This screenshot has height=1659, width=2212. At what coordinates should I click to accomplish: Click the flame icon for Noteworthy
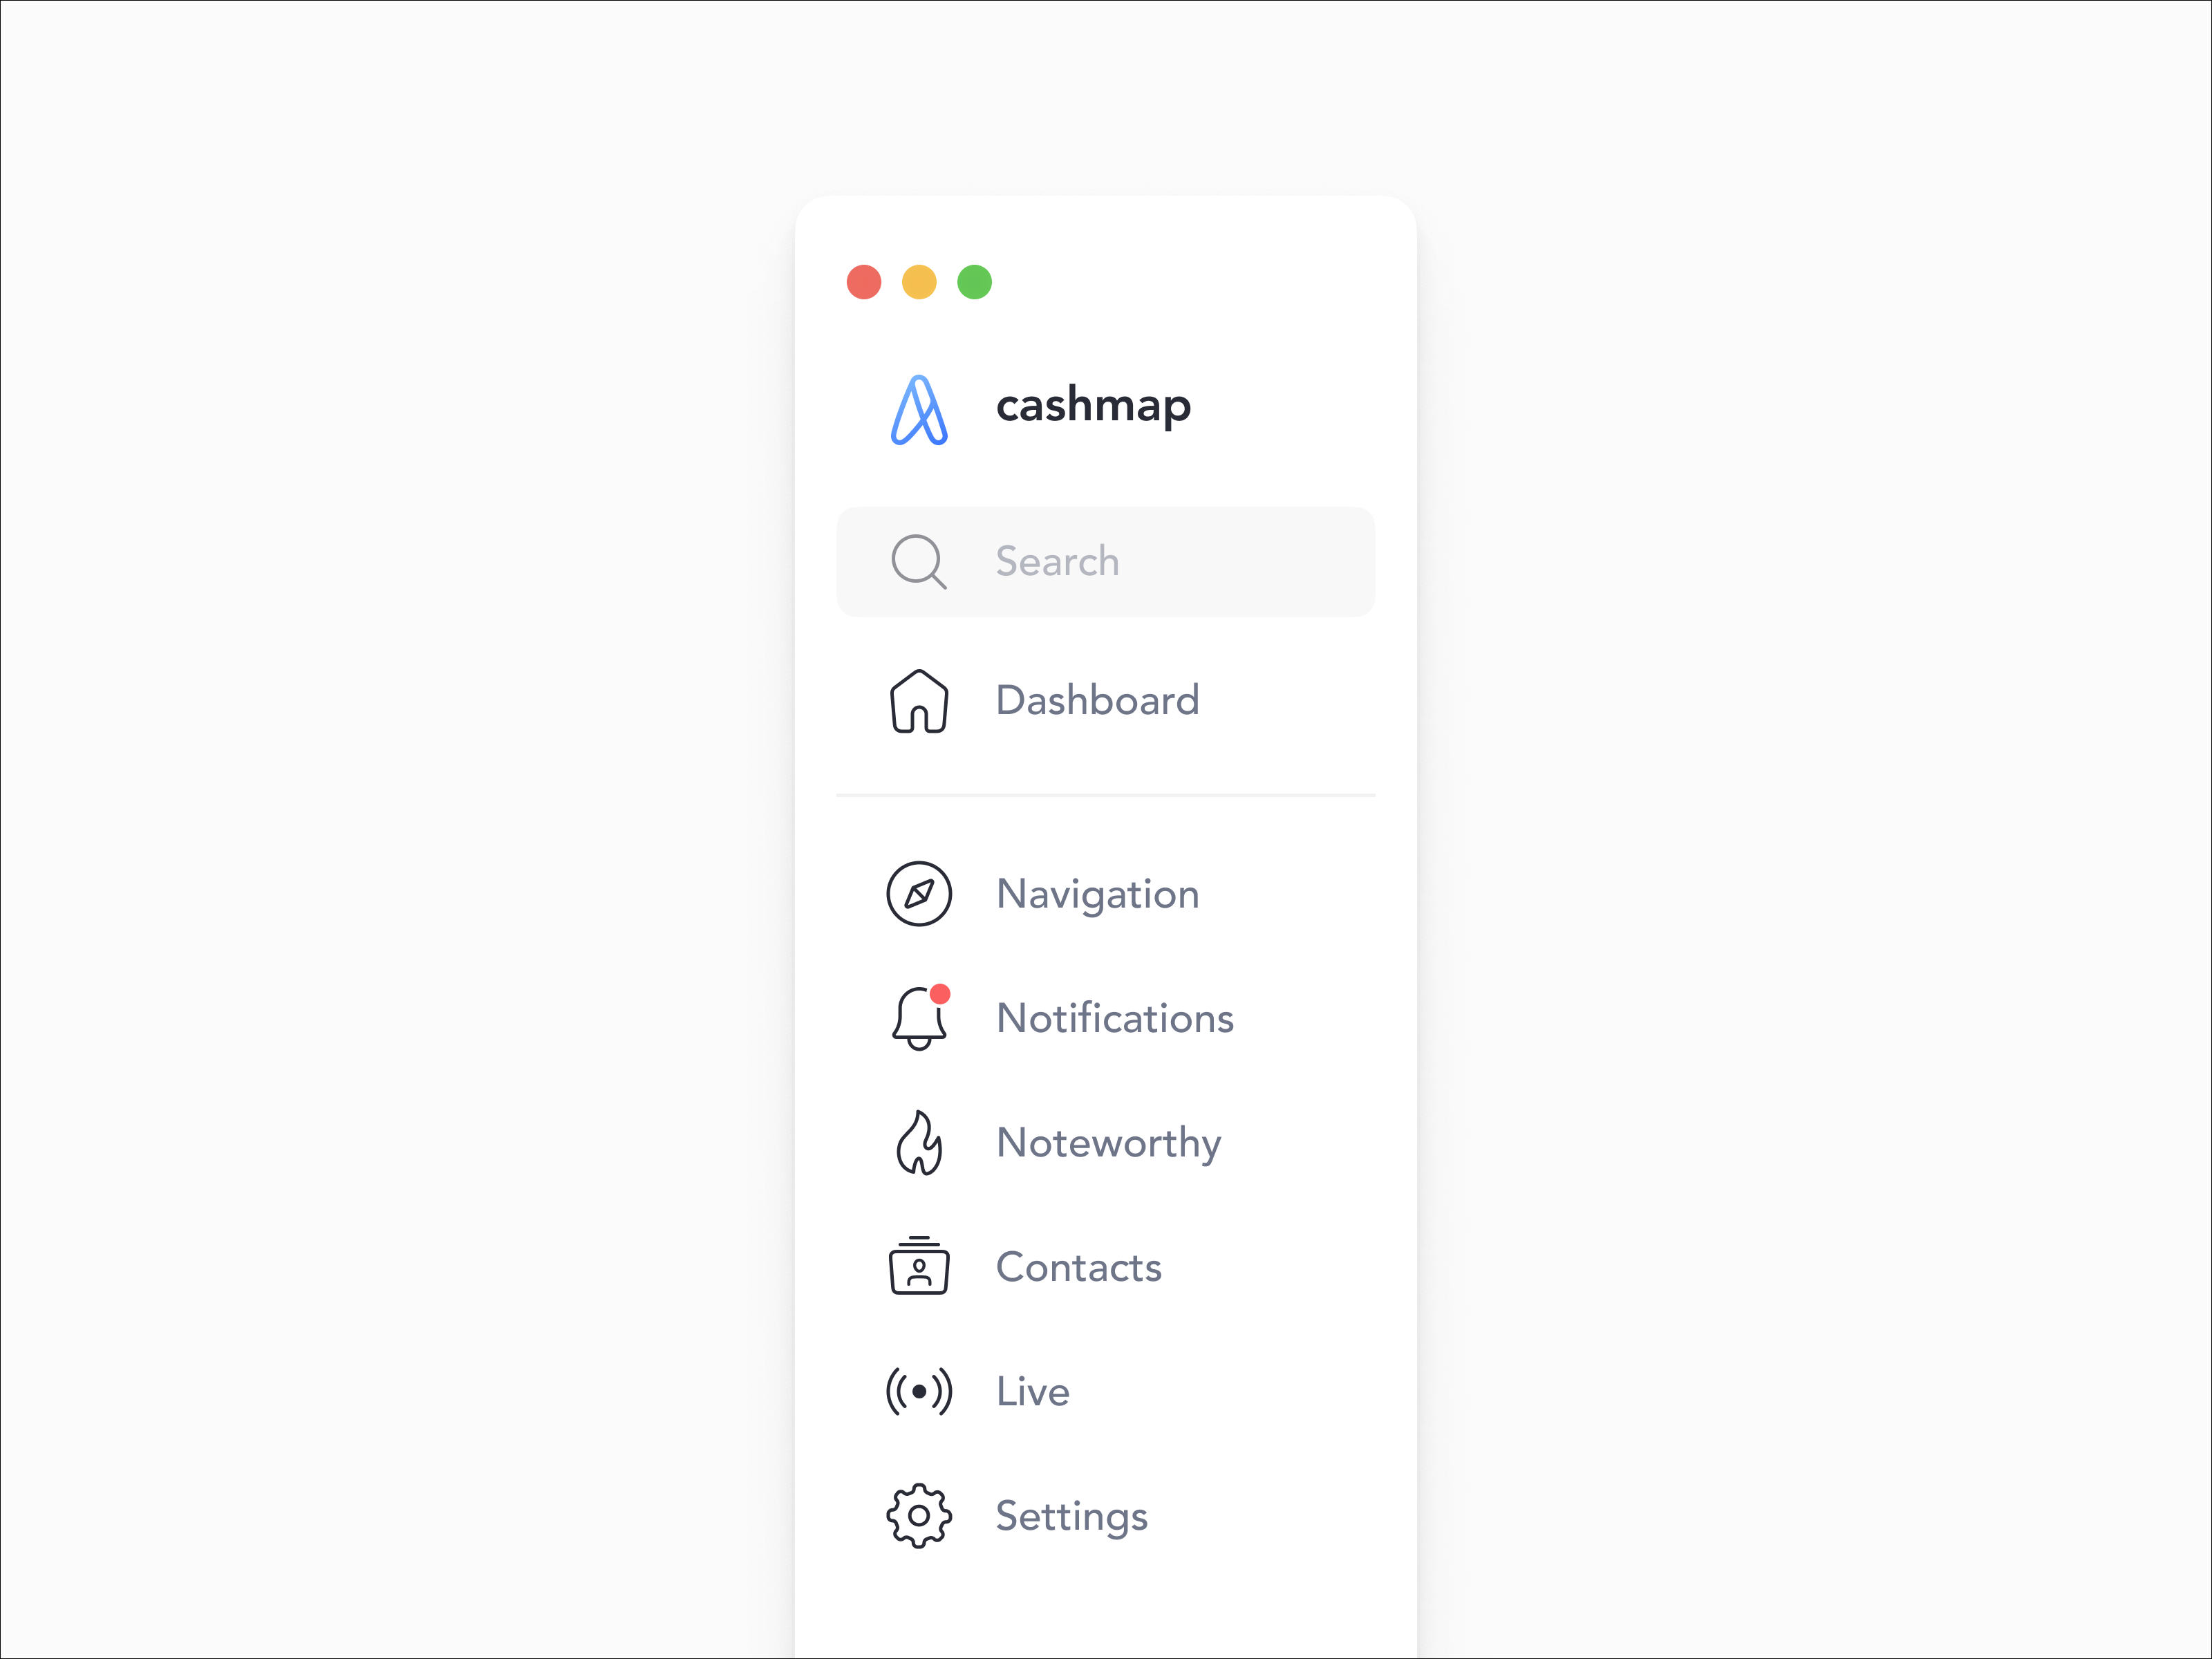pyautogui.click(x=919, y=1143)
